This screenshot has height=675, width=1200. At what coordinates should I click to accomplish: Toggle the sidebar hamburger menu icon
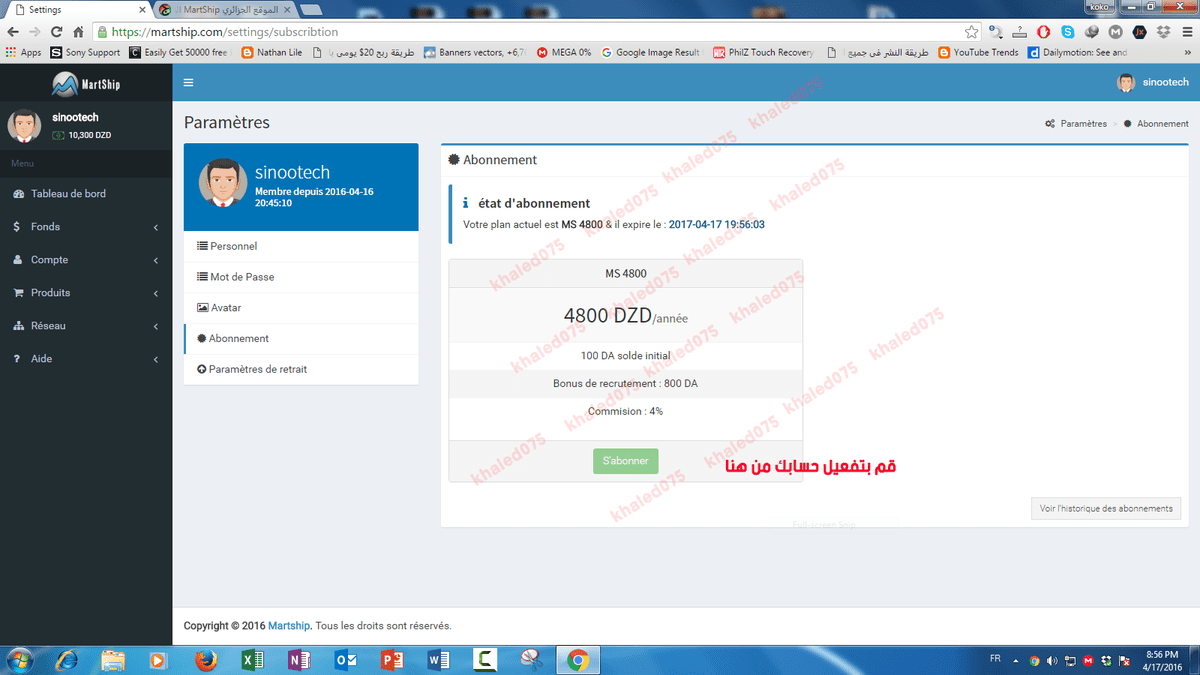click(x=188, y=83)
